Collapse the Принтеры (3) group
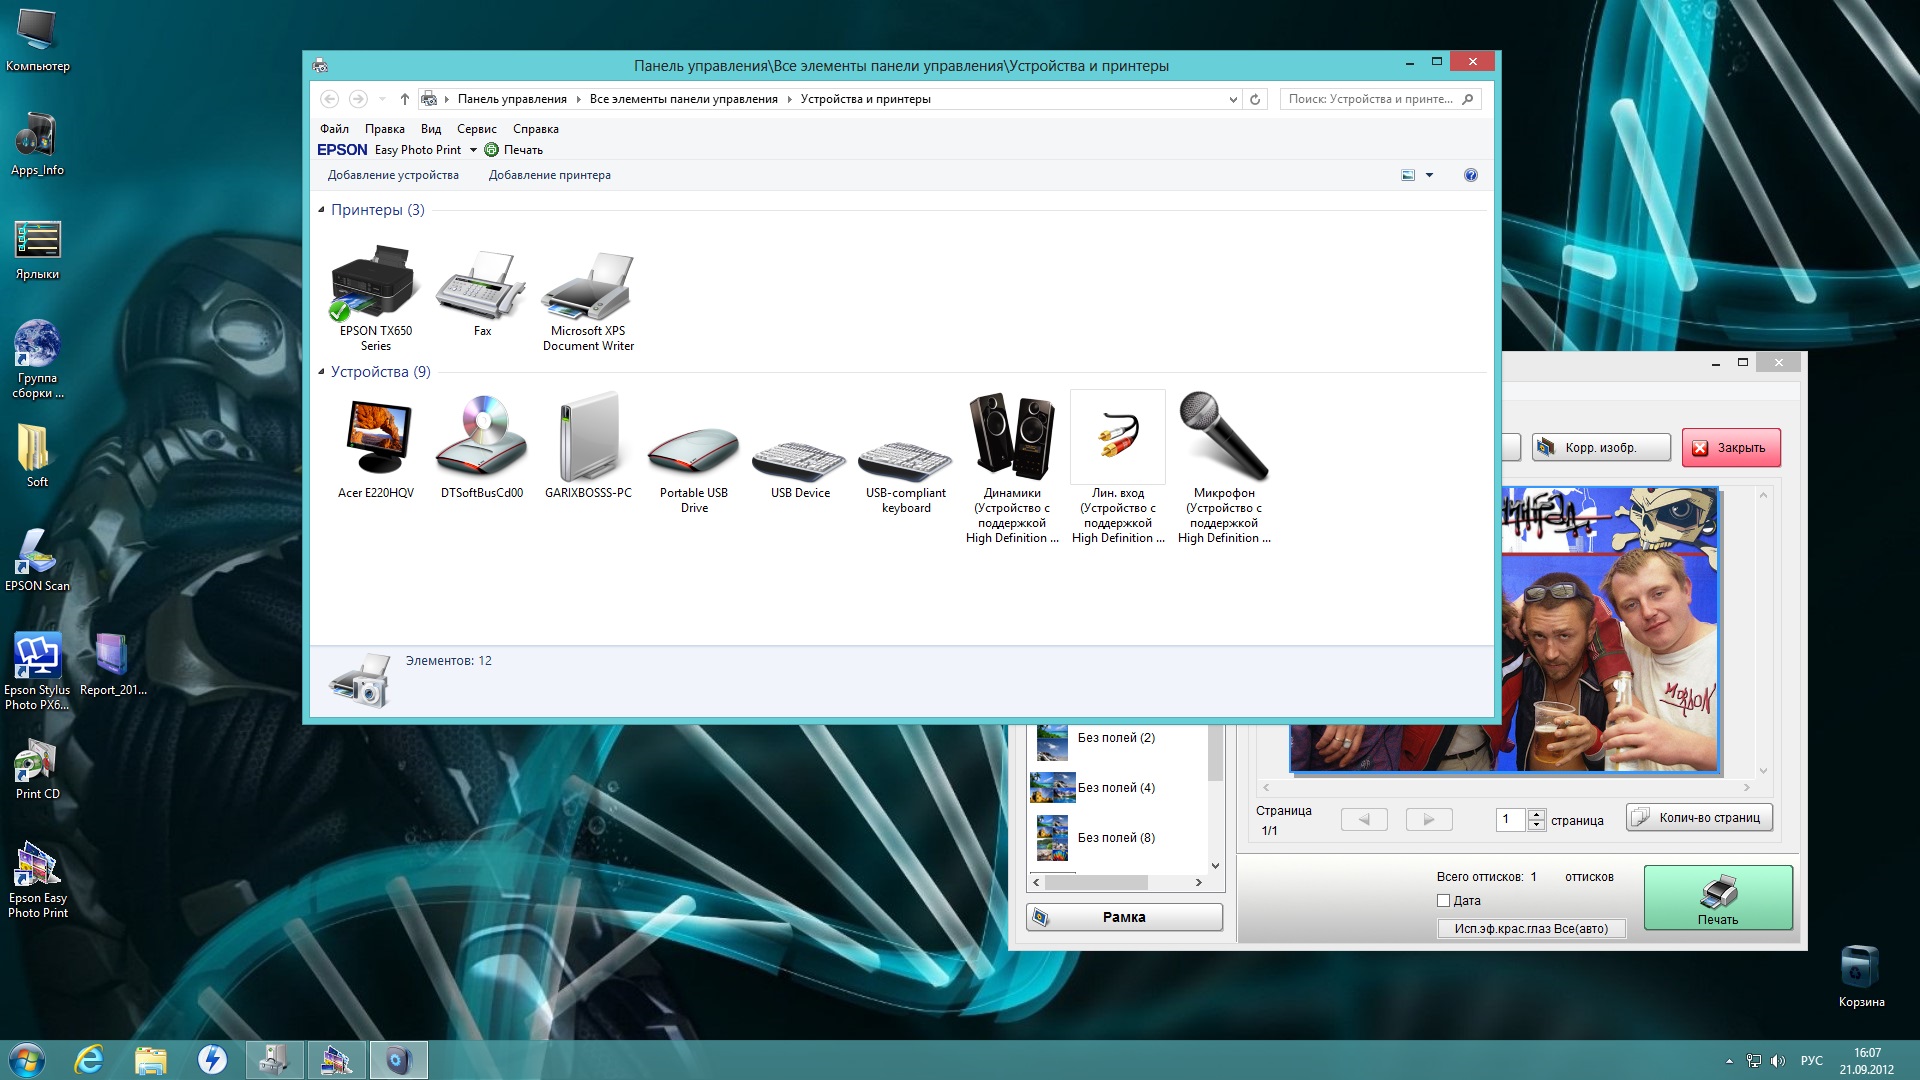 pyautogui.click(x=321, y=210)
